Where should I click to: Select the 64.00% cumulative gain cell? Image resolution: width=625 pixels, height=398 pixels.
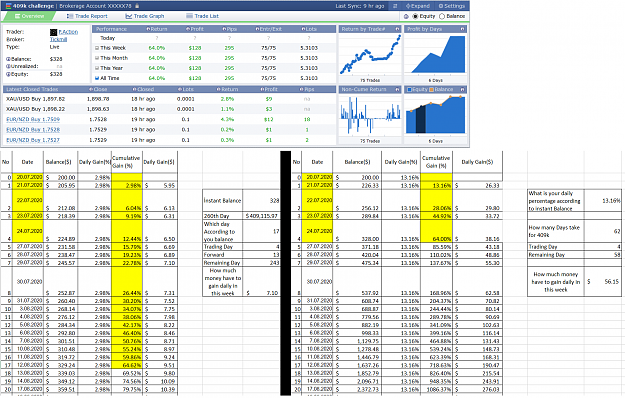click(x=436, y=231)
